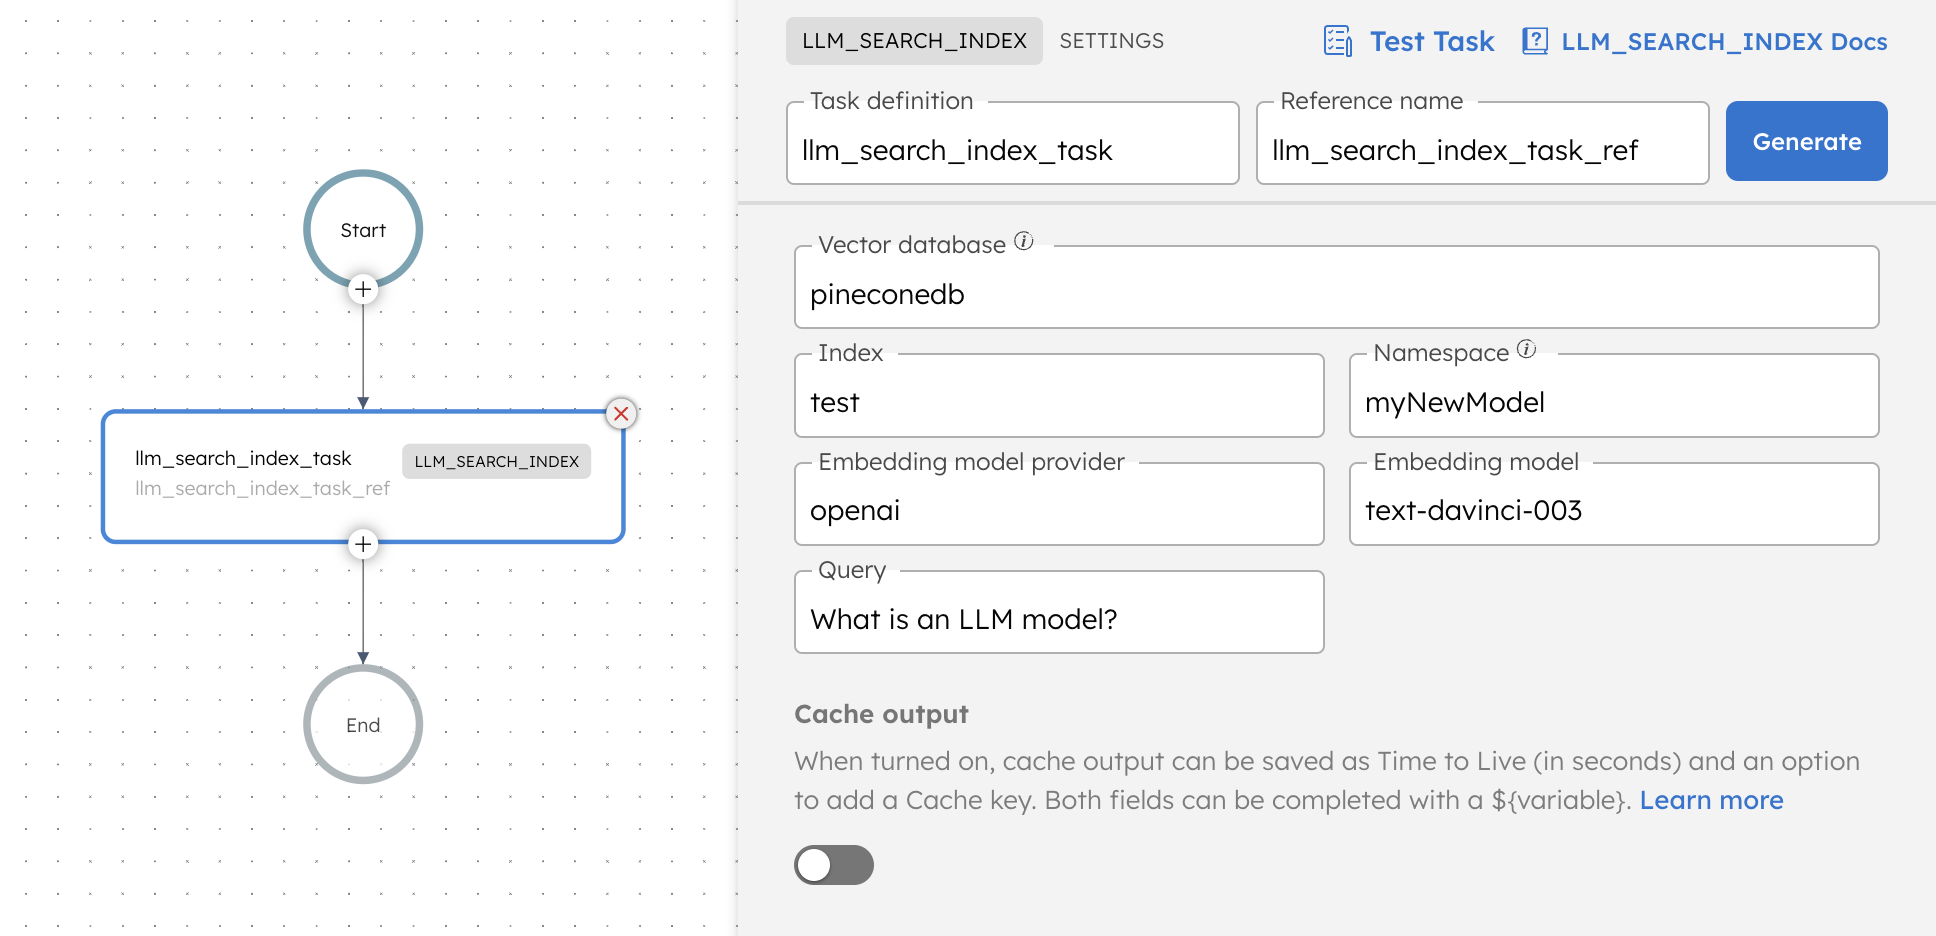Viewport: 1936px width, 936px height.
Task: Open the Test Task link
Action: click(1431, 41)
